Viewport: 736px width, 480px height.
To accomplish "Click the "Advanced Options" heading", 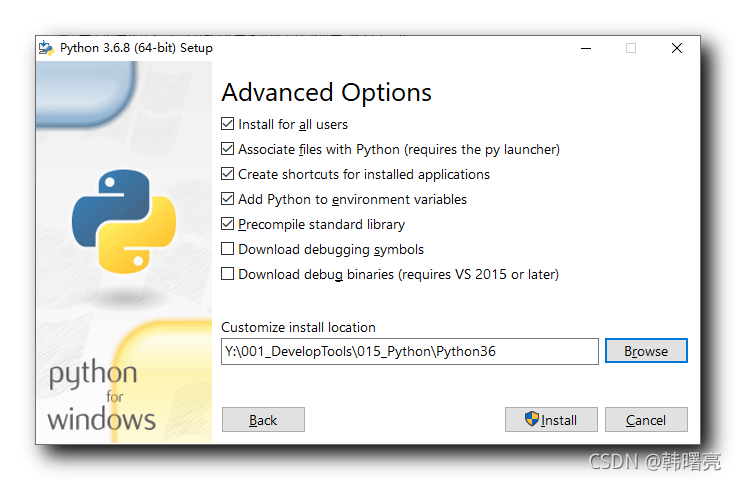I will point(326,92).
